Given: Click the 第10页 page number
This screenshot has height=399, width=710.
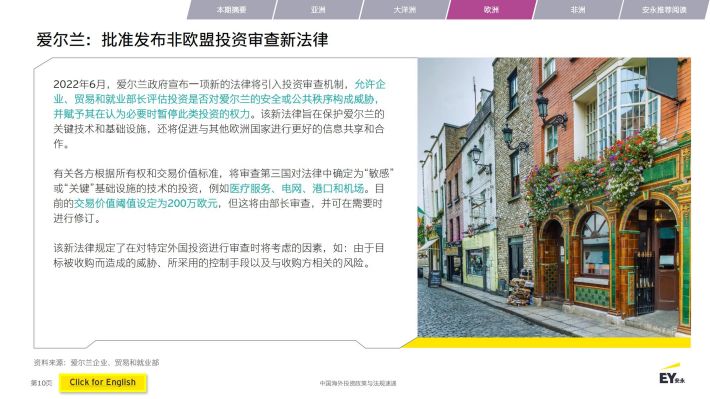Looking at the screenshot, I should (x=41, y=383).
